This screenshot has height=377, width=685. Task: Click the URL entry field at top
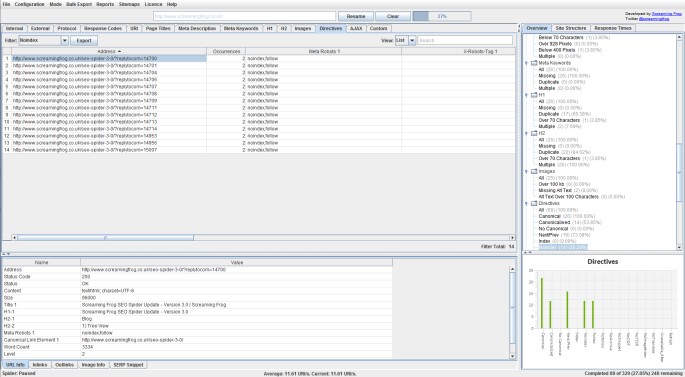[244, 16]
